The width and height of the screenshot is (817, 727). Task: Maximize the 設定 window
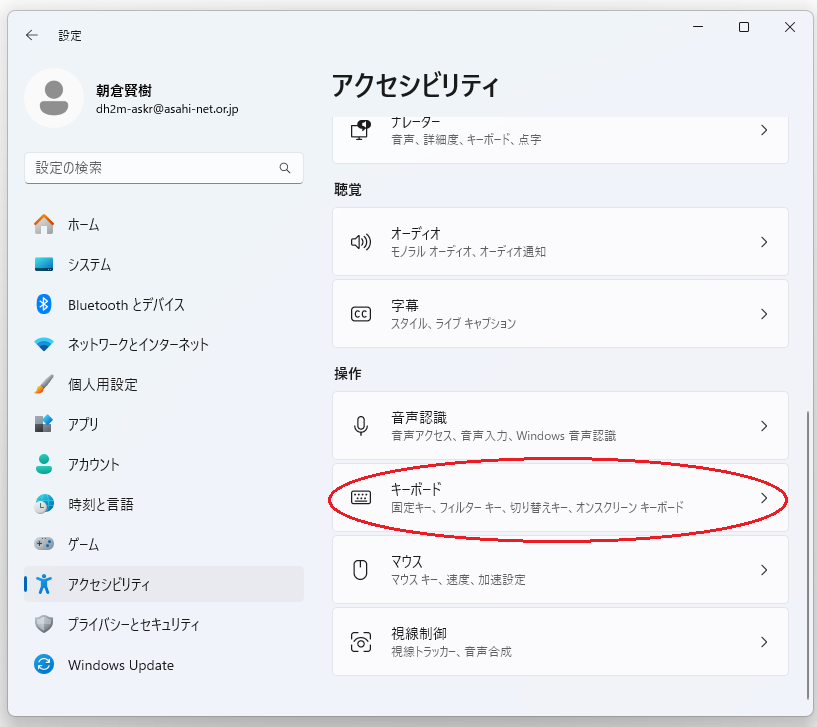click(x=744, y=27)
